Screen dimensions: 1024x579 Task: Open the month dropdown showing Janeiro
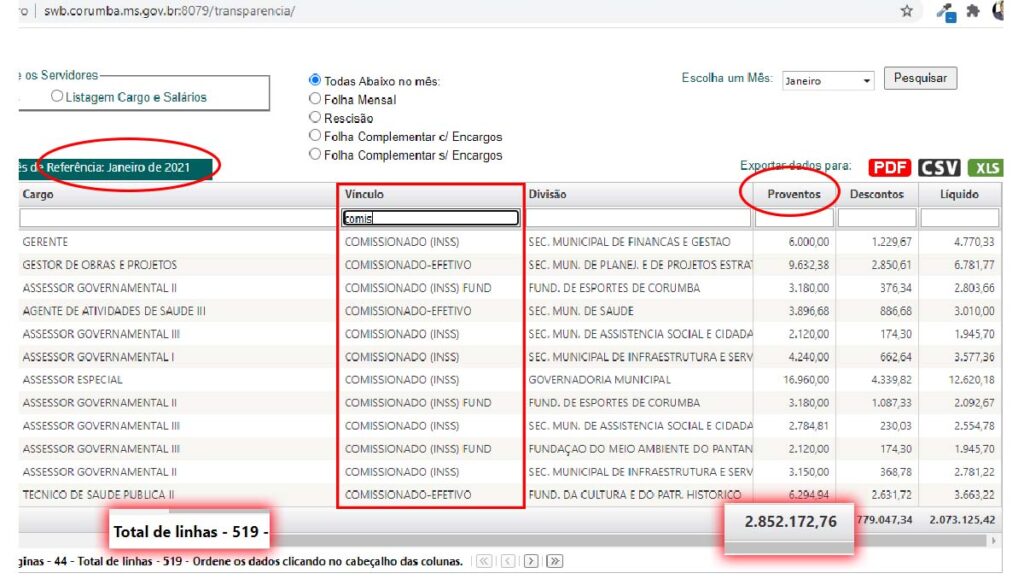(x=827, y=80)
